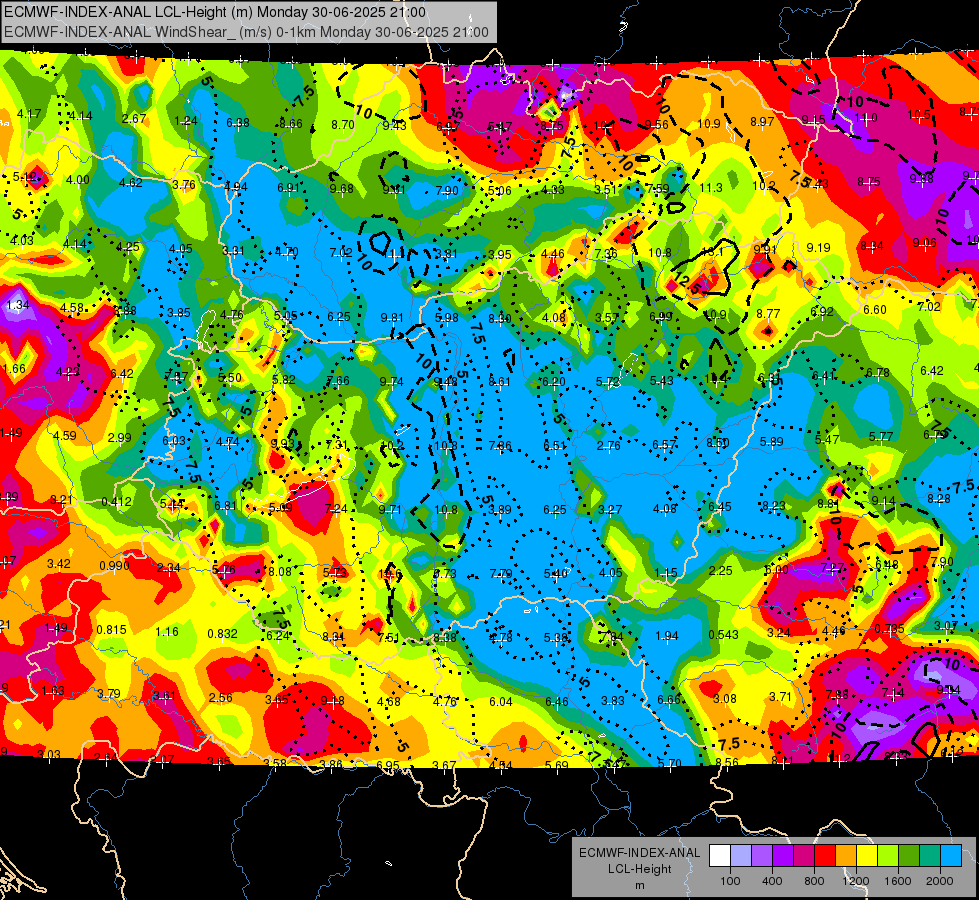Click the white swatch in the LCL-Height legend
Viewport: 979px width, 900px height.
(720, 856)
